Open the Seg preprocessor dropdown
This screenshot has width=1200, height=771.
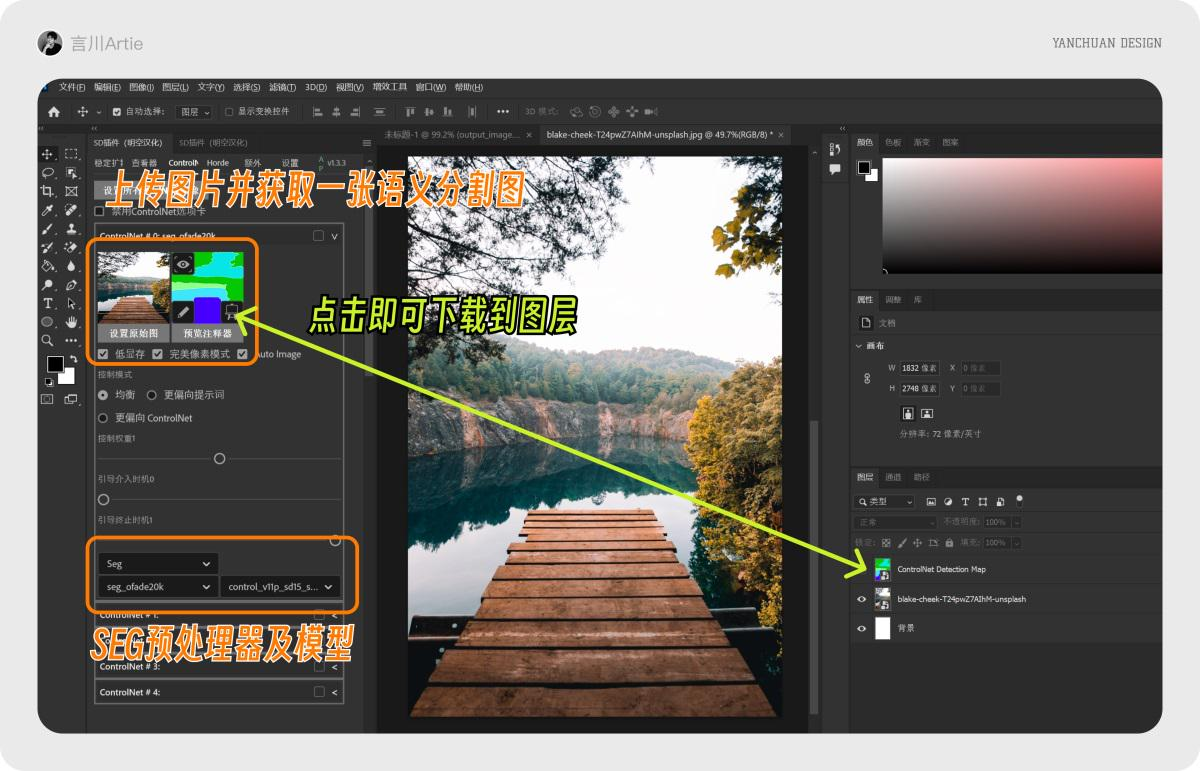[157, 563]
